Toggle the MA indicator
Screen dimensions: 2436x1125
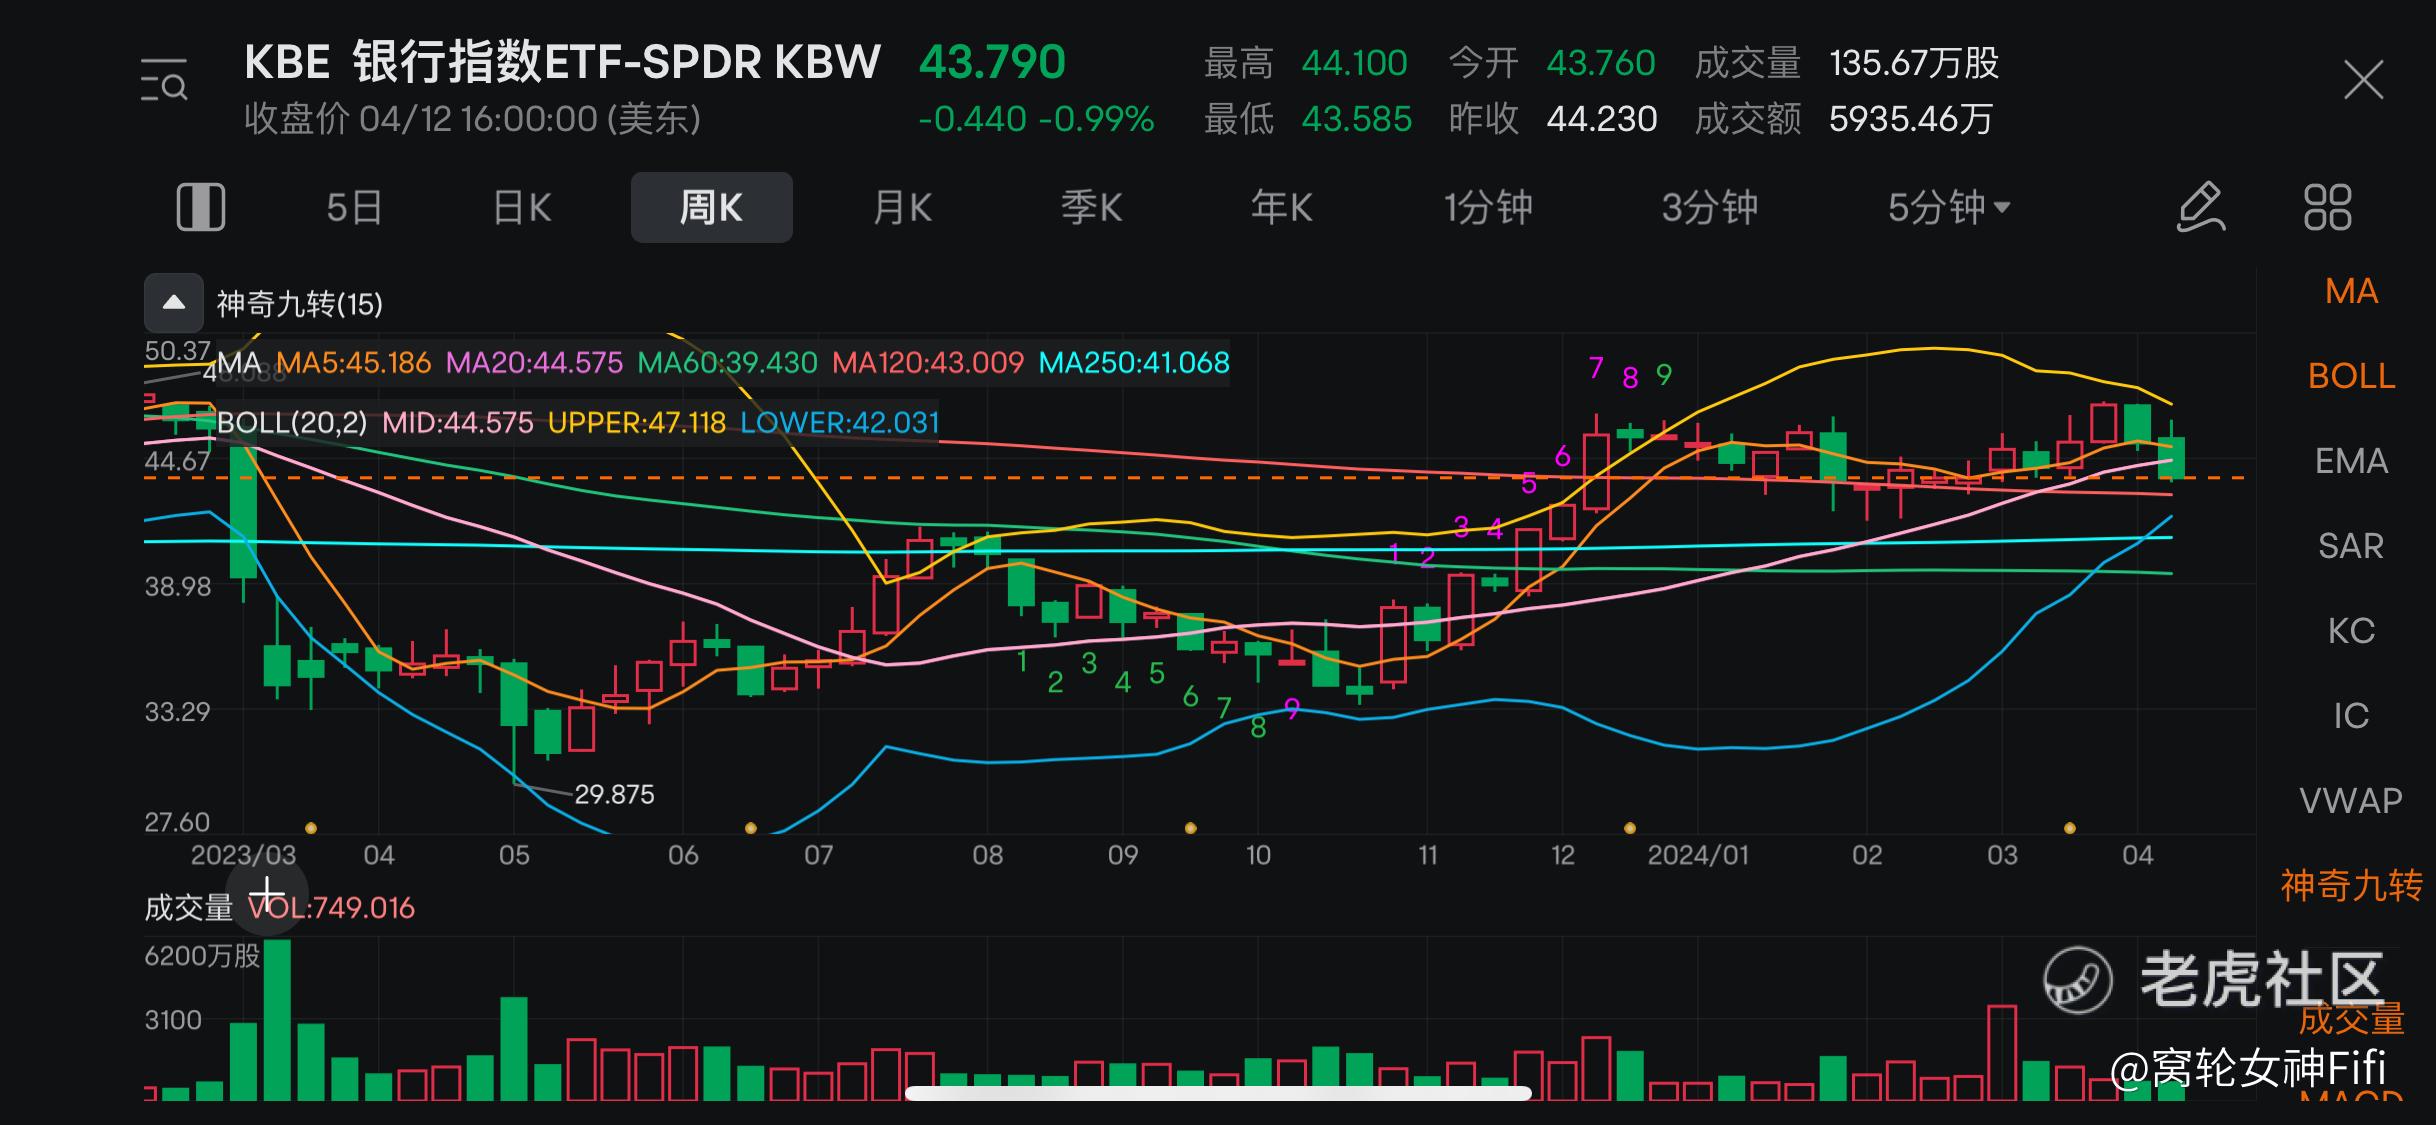[2351, 291]
